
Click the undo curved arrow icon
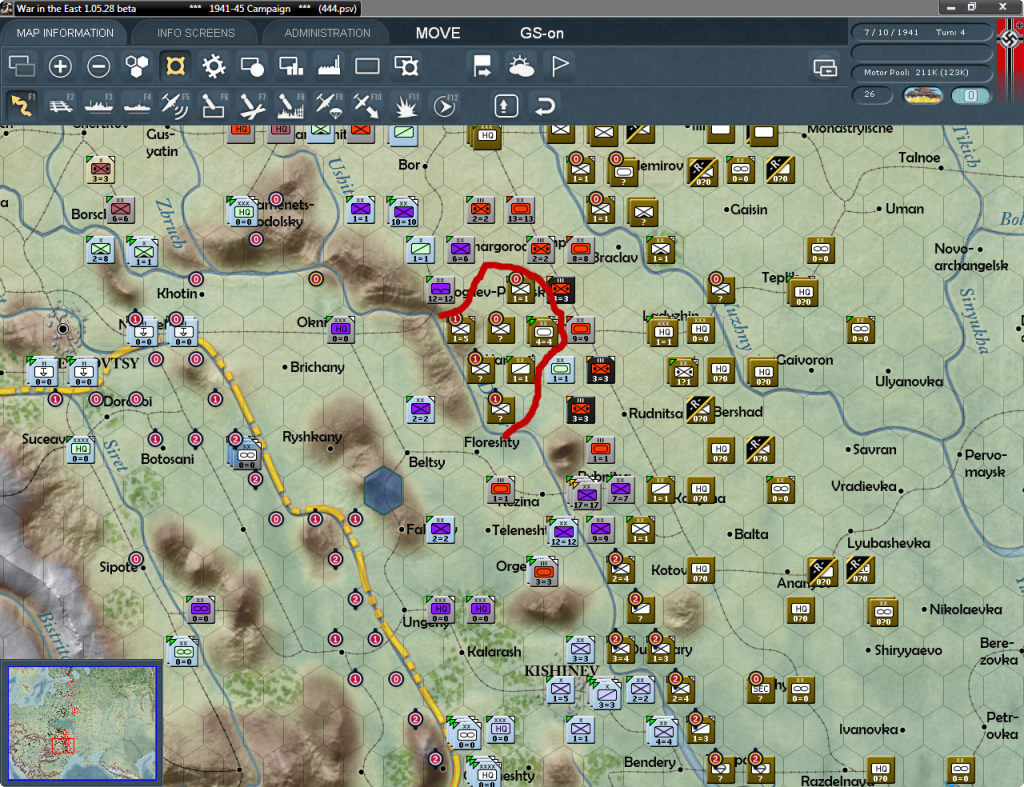(x=545, y=105)
